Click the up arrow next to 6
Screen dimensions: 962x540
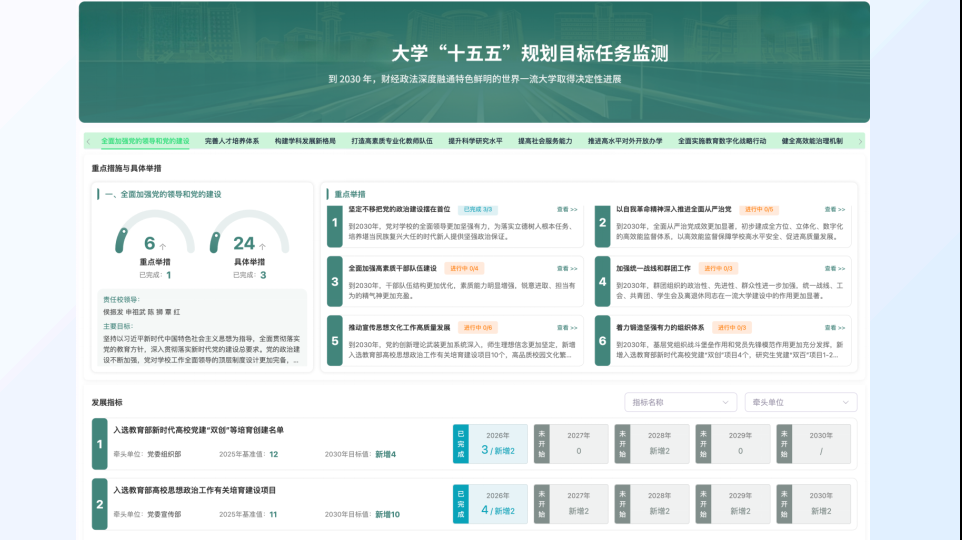click(163, 246)
